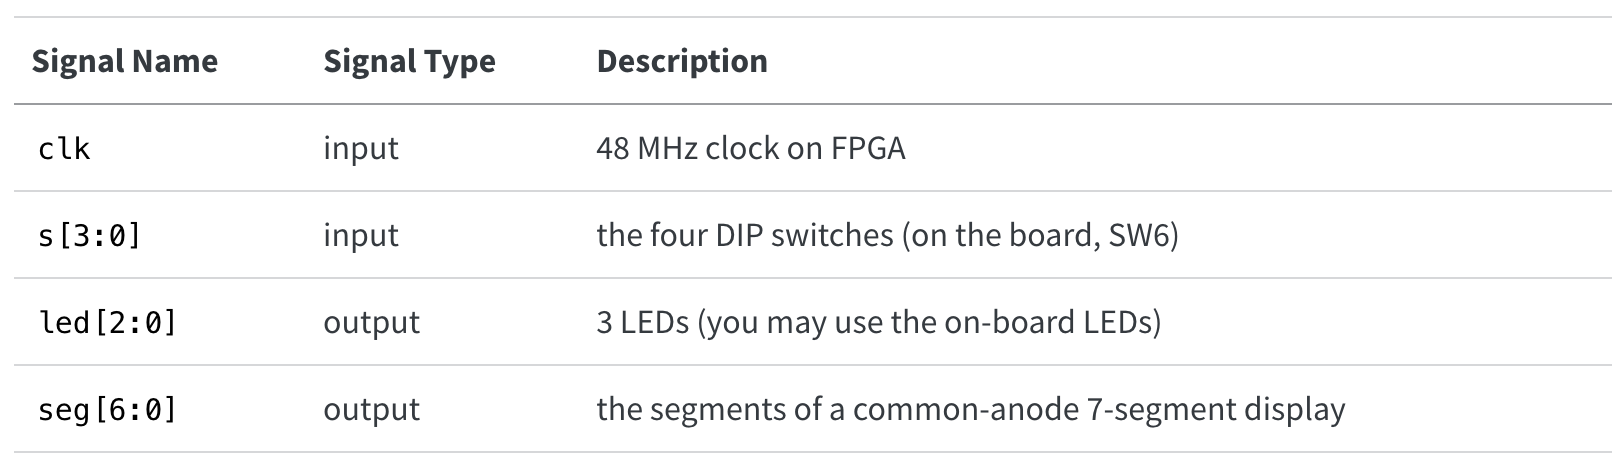Click the input type in the clk row
1618x470 pixels.
361,149
